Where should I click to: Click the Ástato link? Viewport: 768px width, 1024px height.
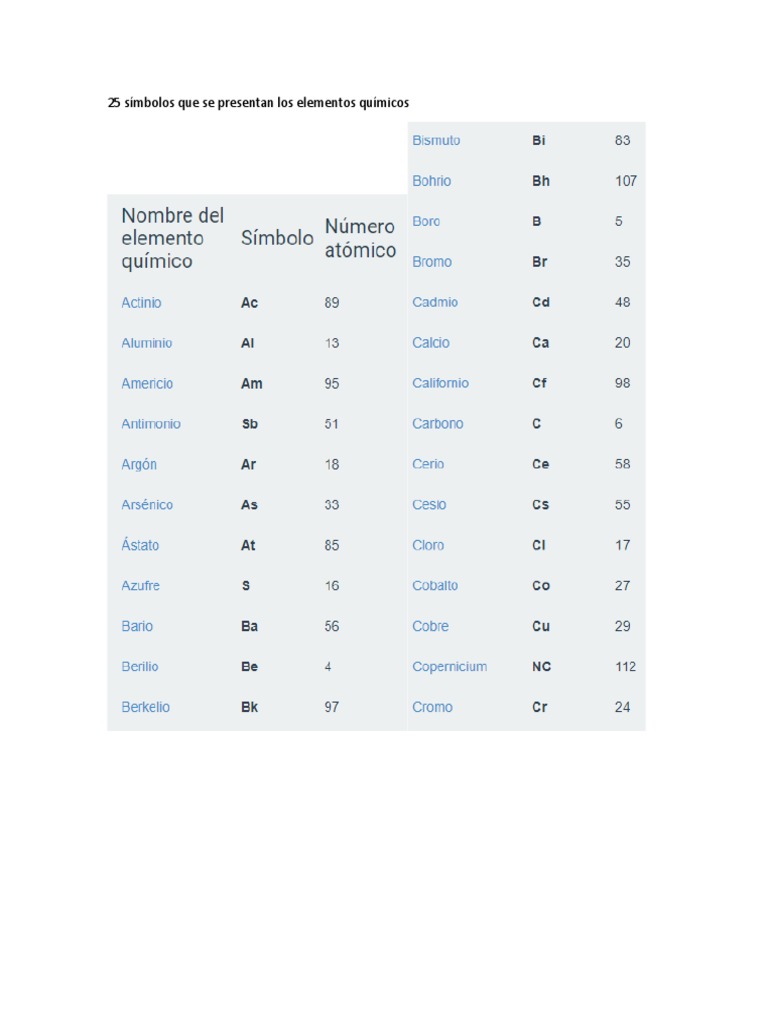[140, 546]
